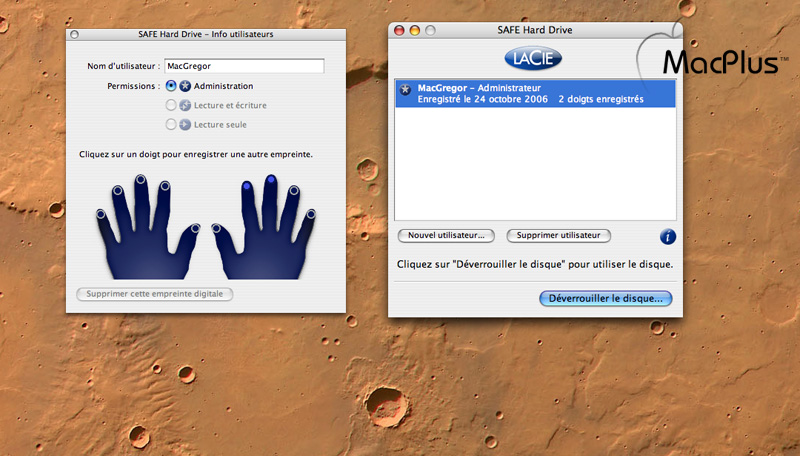Click the left hand index fingertip
Screen dimensions: 800x456
point(165,186)
